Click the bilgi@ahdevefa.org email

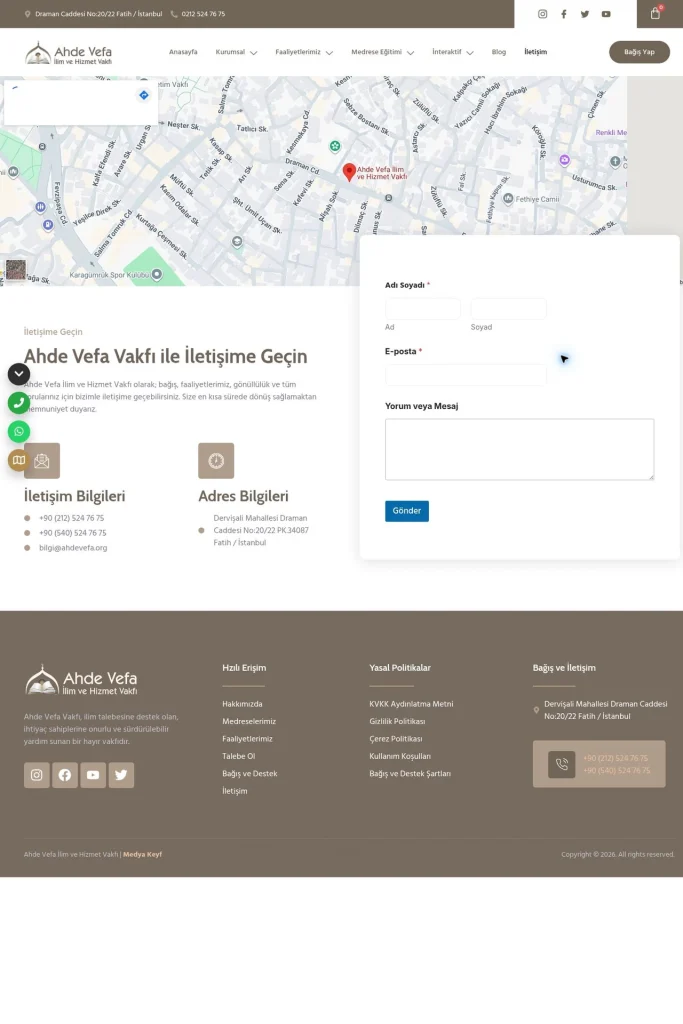73,548
